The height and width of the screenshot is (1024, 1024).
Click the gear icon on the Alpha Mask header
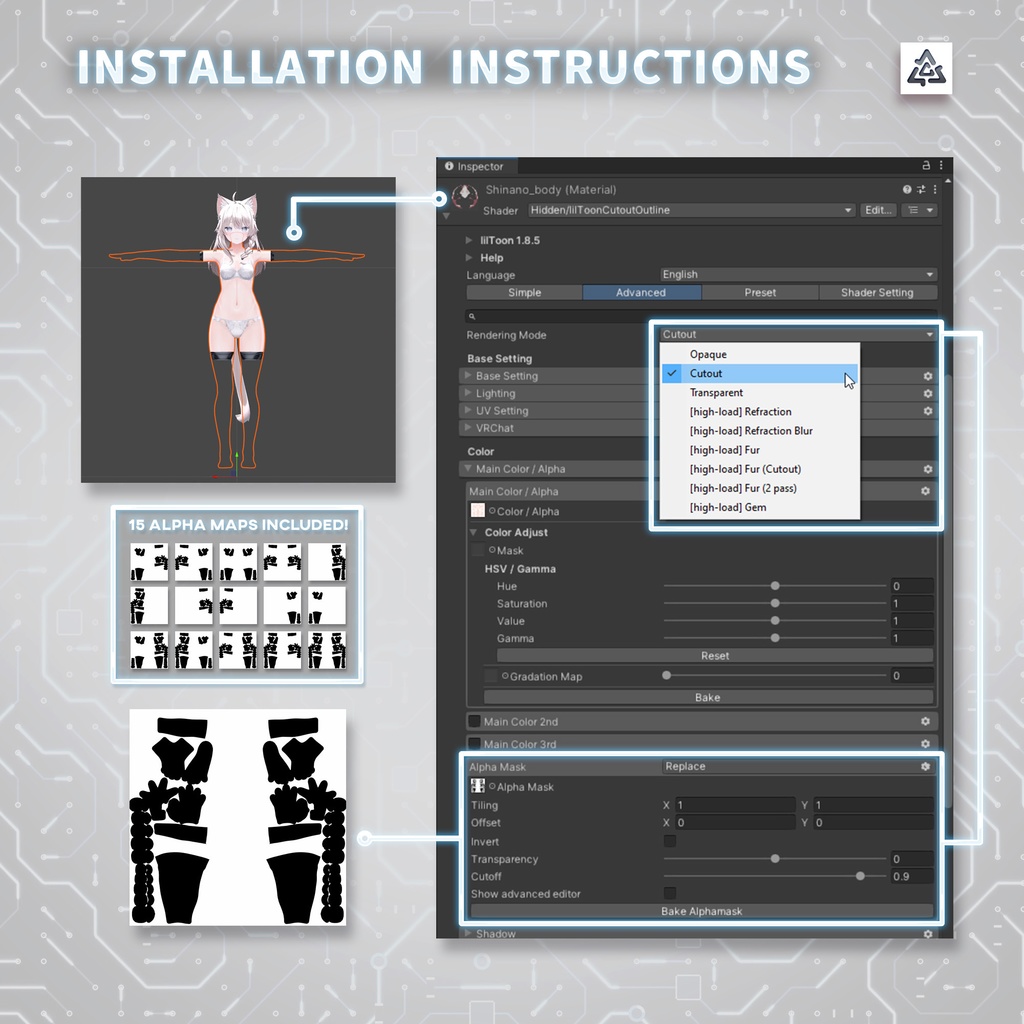point(925,766)
